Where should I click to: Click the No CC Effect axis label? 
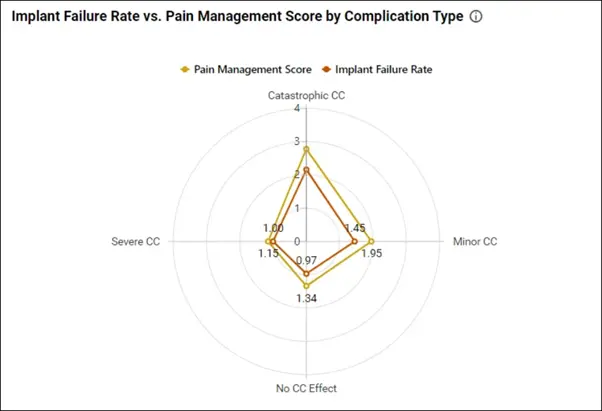(306, 389)
